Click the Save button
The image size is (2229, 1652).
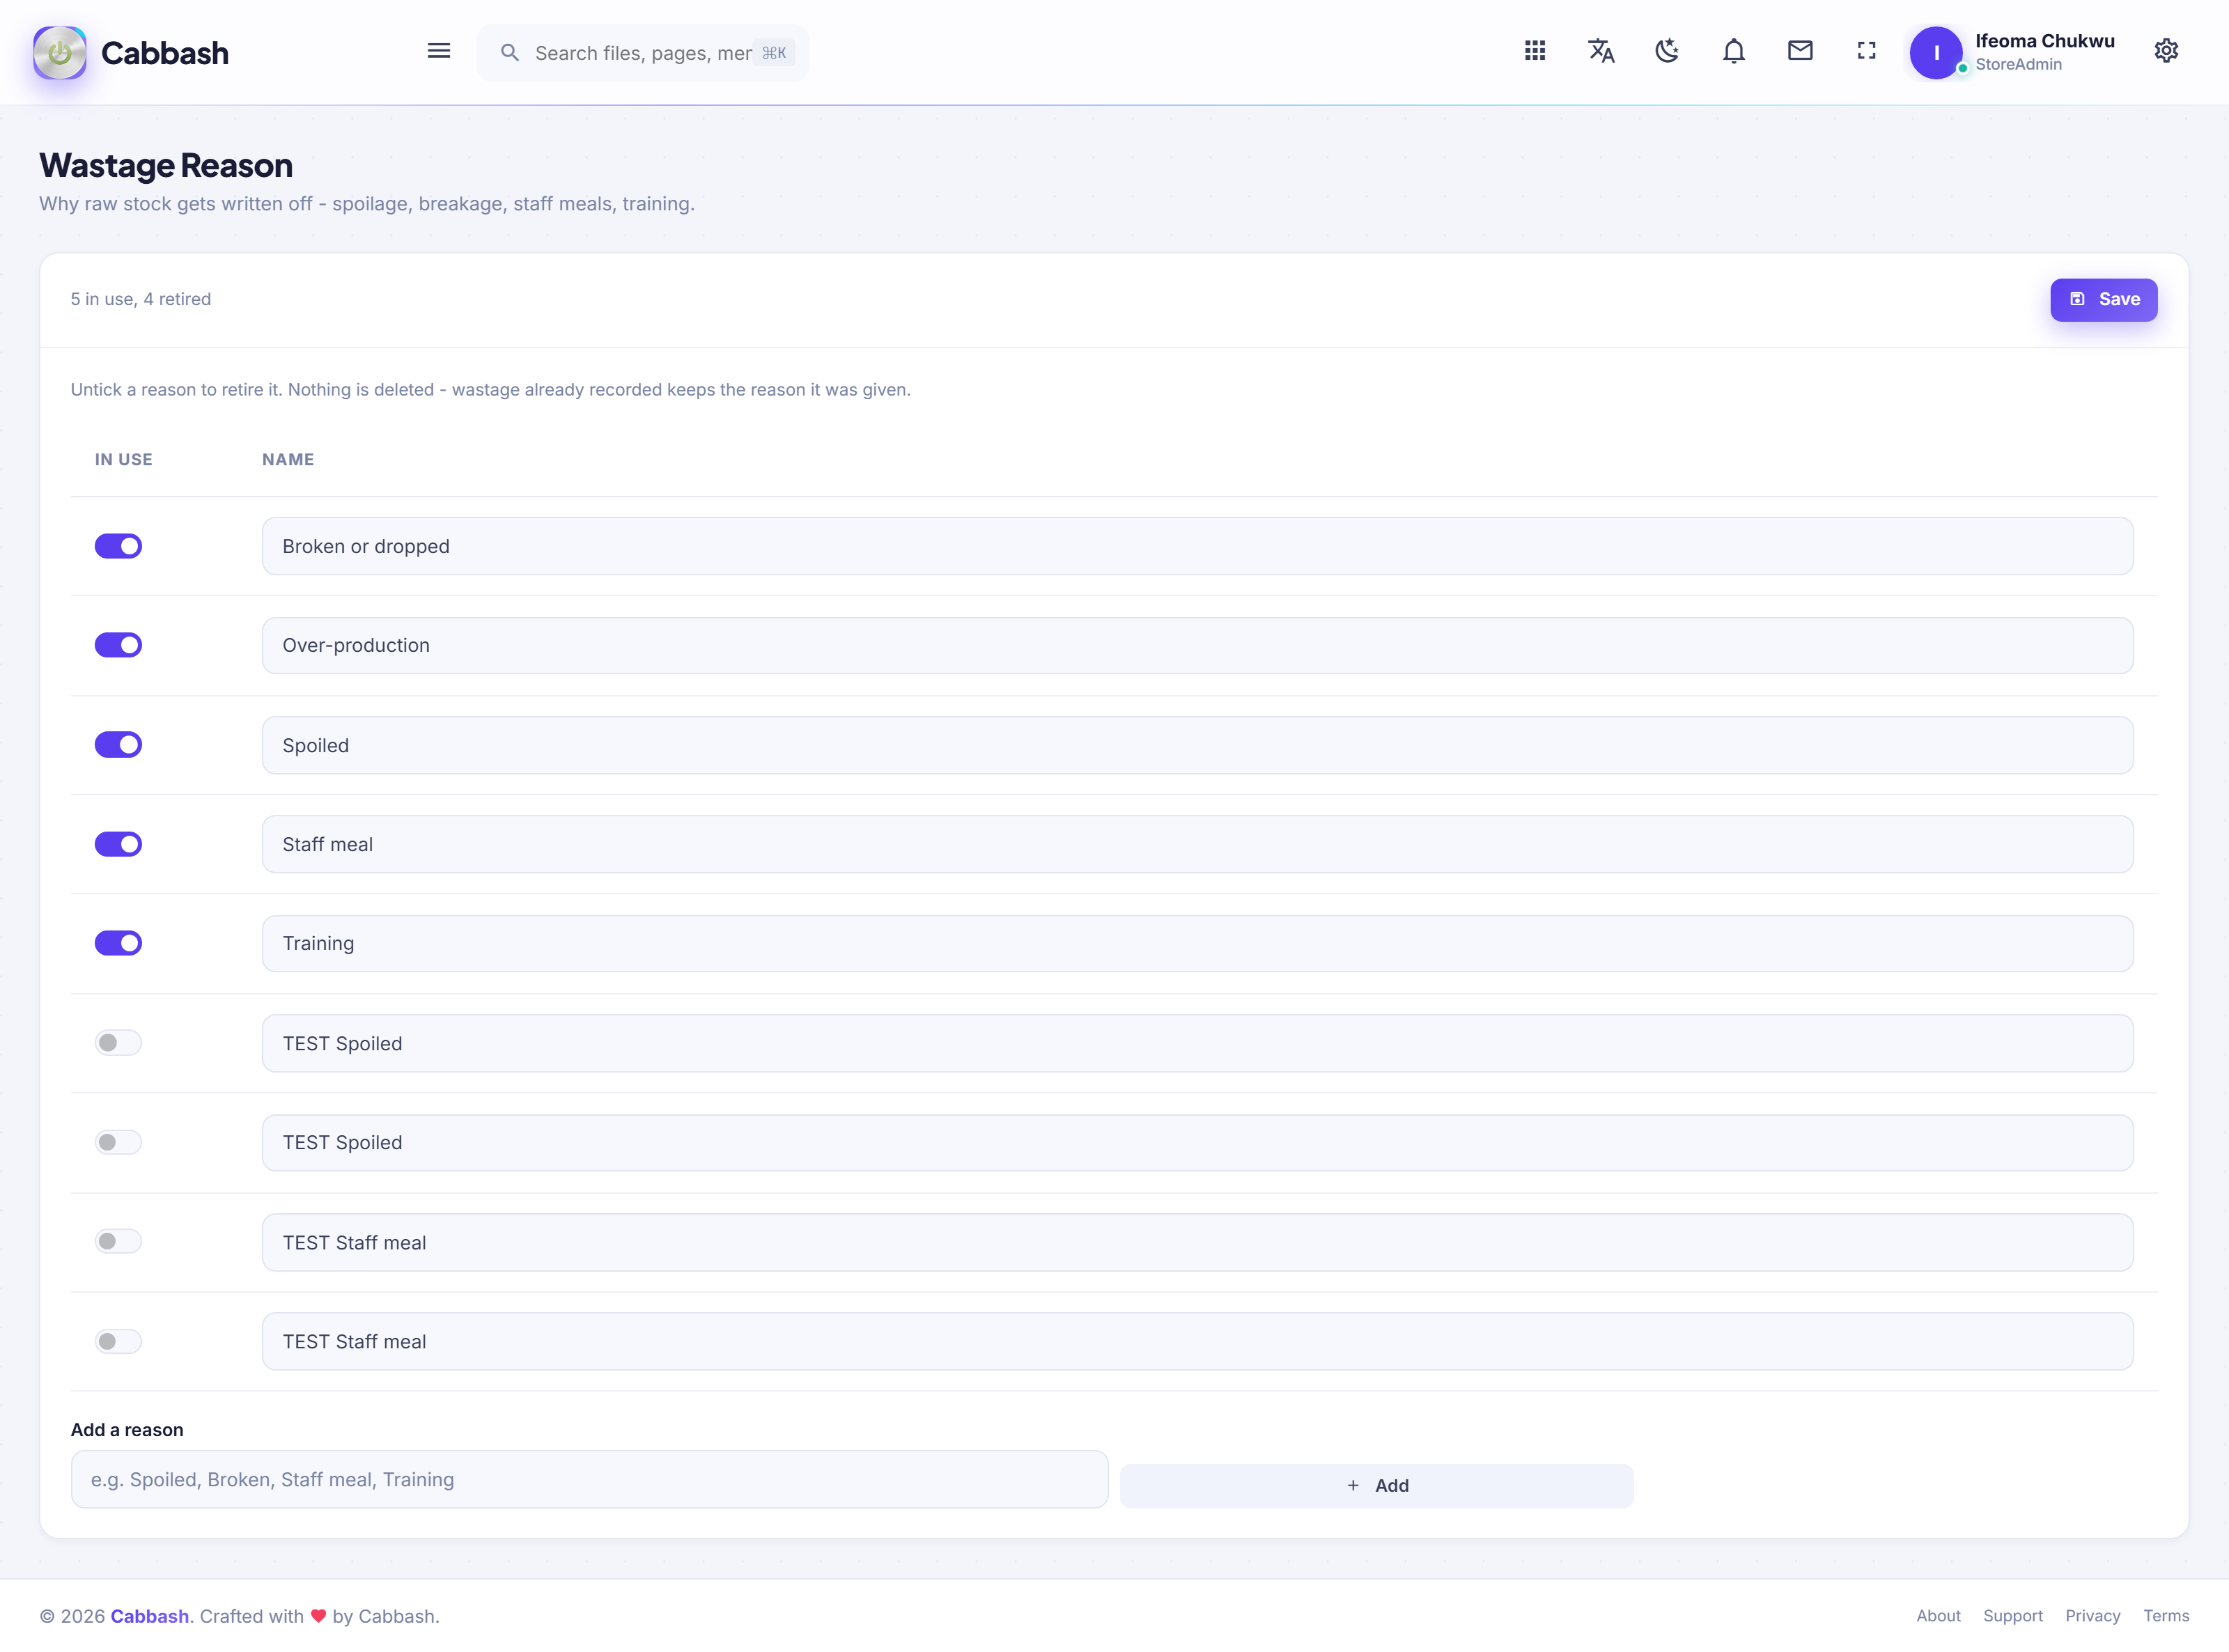(2103, 299)
